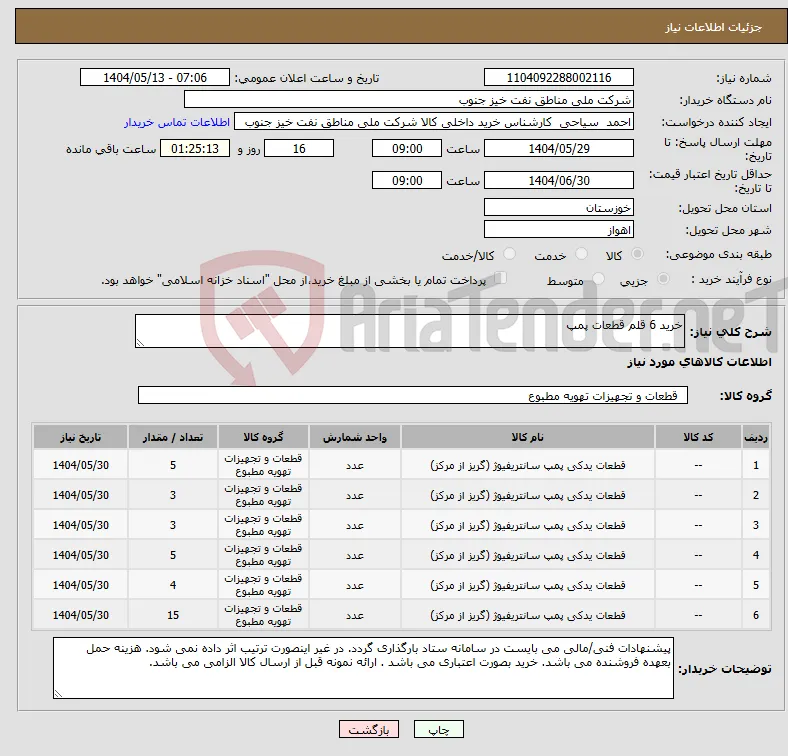Select the متوسط purchase type radio
This screenshot has height=756, width=788.
(599, 279)
